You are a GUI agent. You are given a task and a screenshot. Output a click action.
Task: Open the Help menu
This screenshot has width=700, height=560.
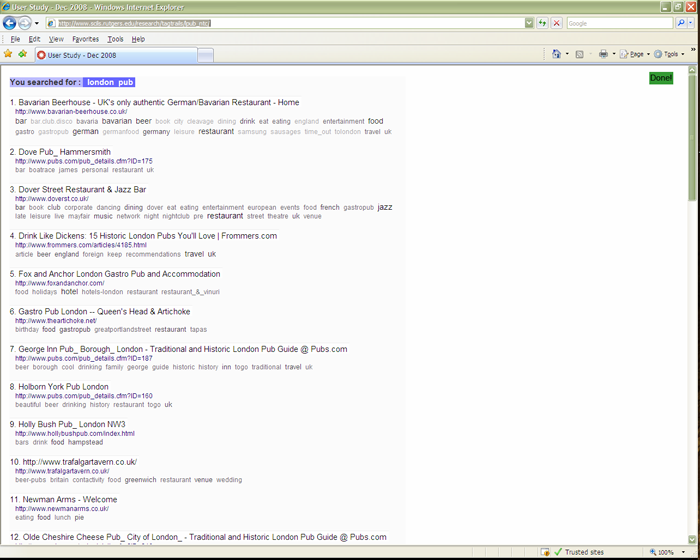[x=138, y=39]
